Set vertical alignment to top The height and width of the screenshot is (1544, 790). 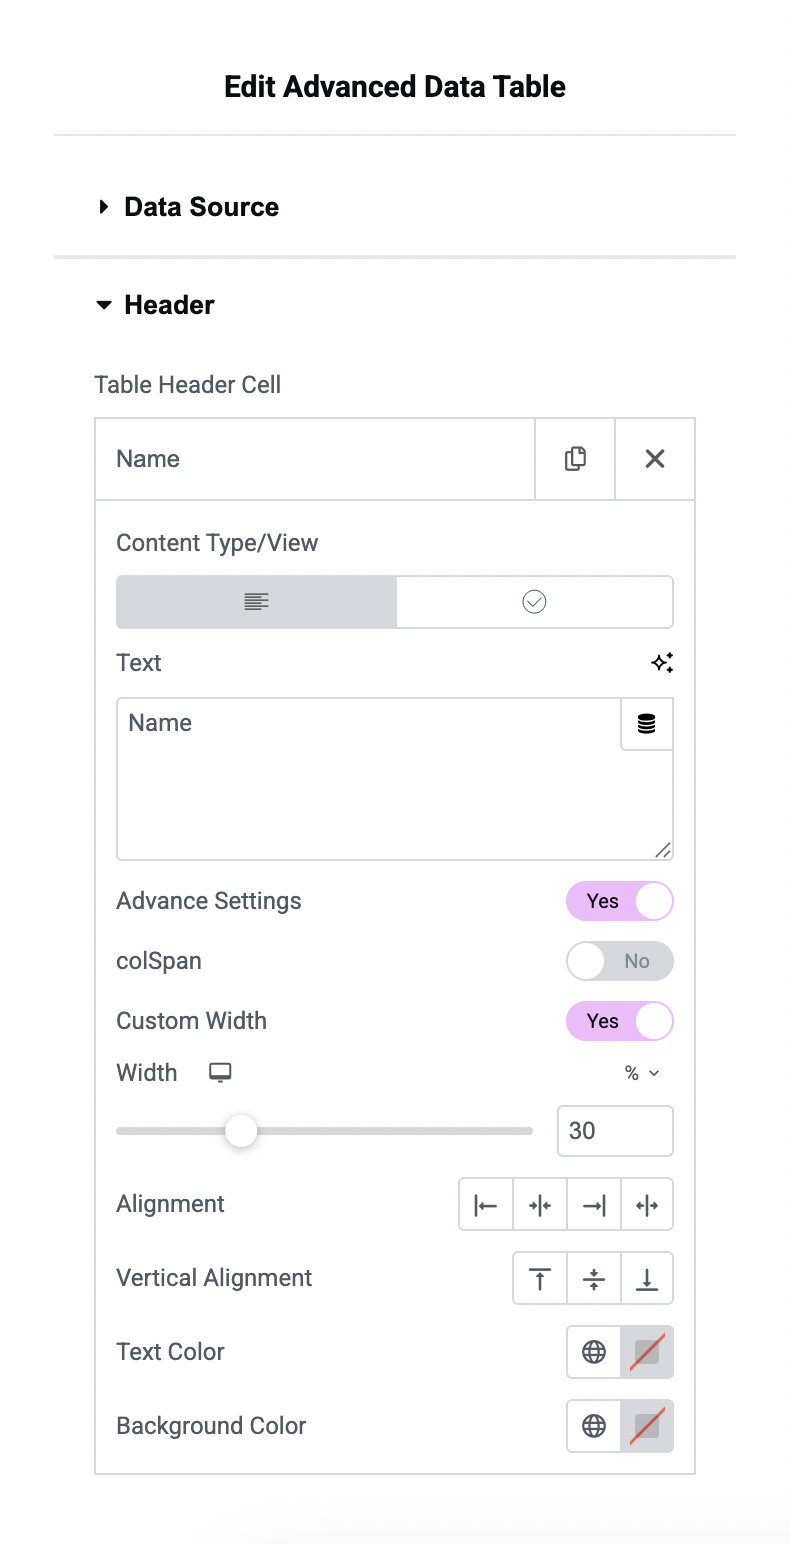click(x=540, y=1279)
